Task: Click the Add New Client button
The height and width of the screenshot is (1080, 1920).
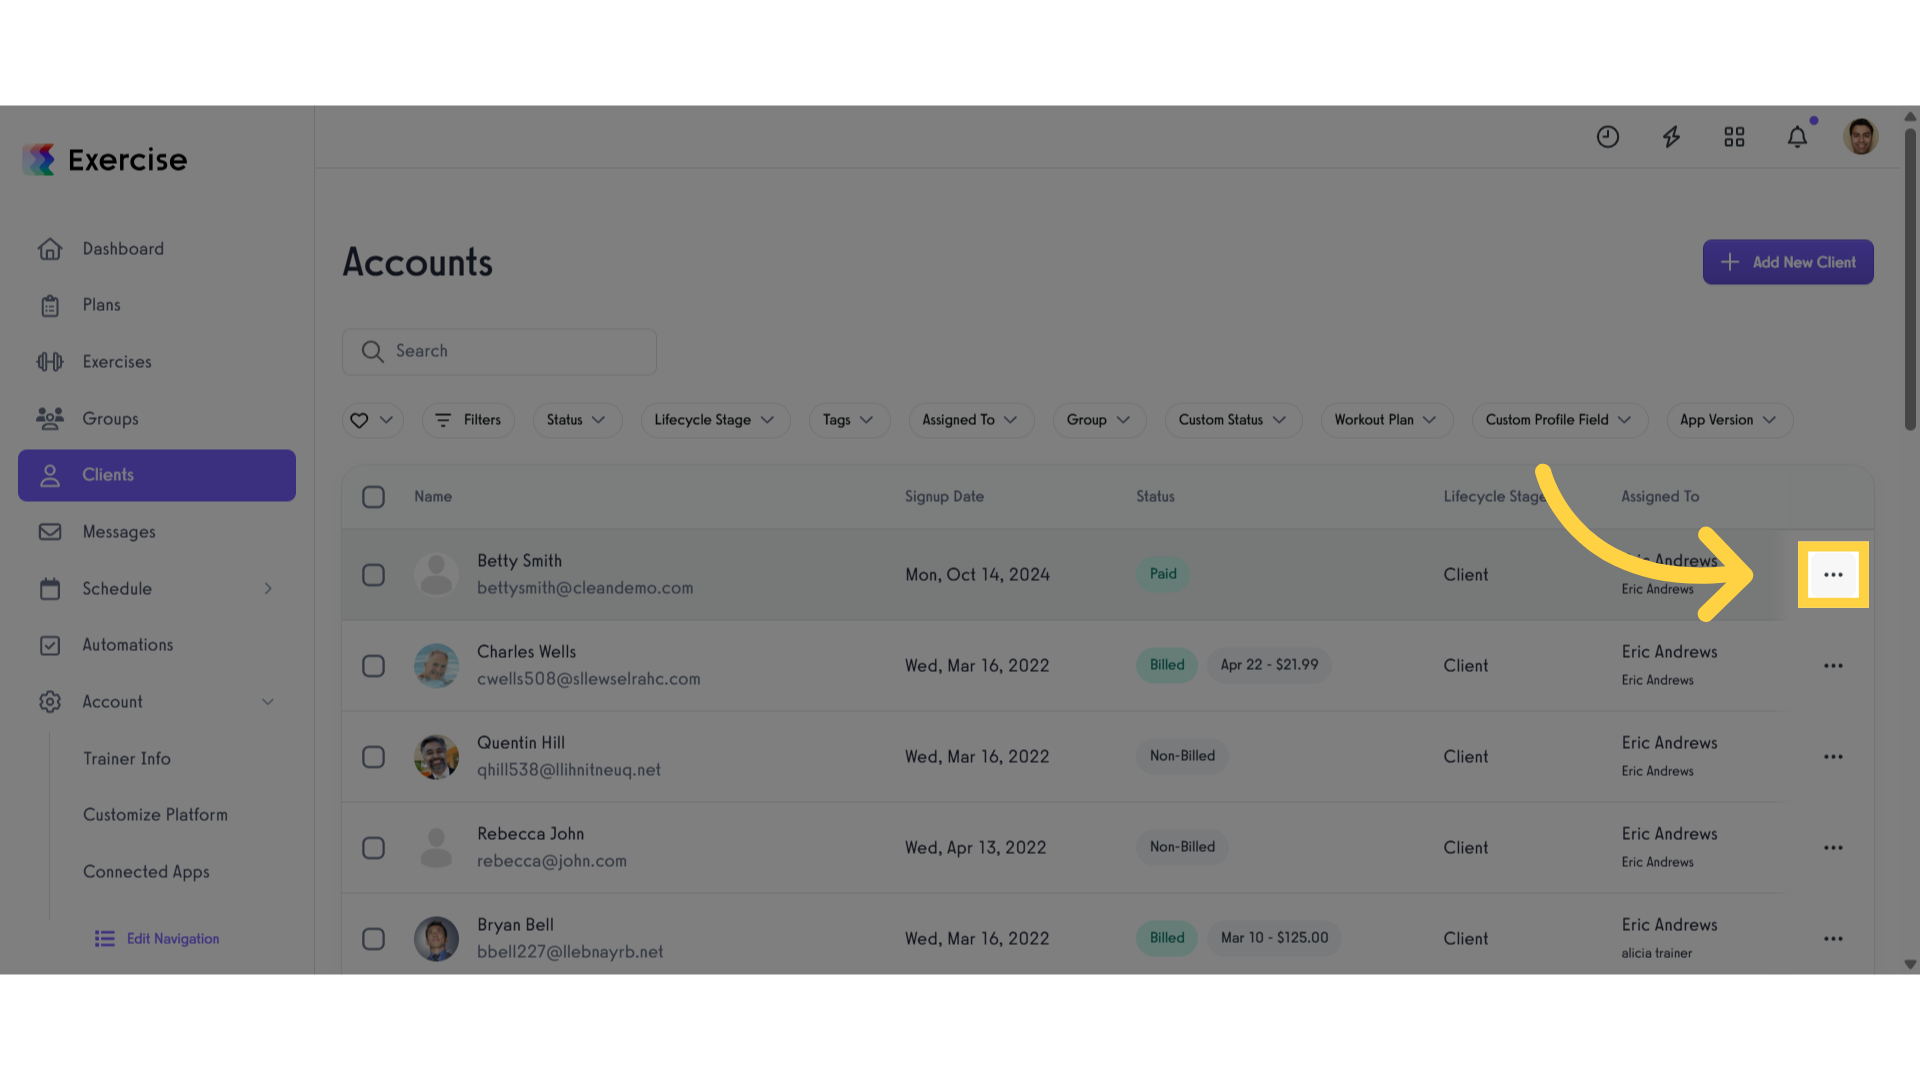Action: click(x=1788, y=262)
